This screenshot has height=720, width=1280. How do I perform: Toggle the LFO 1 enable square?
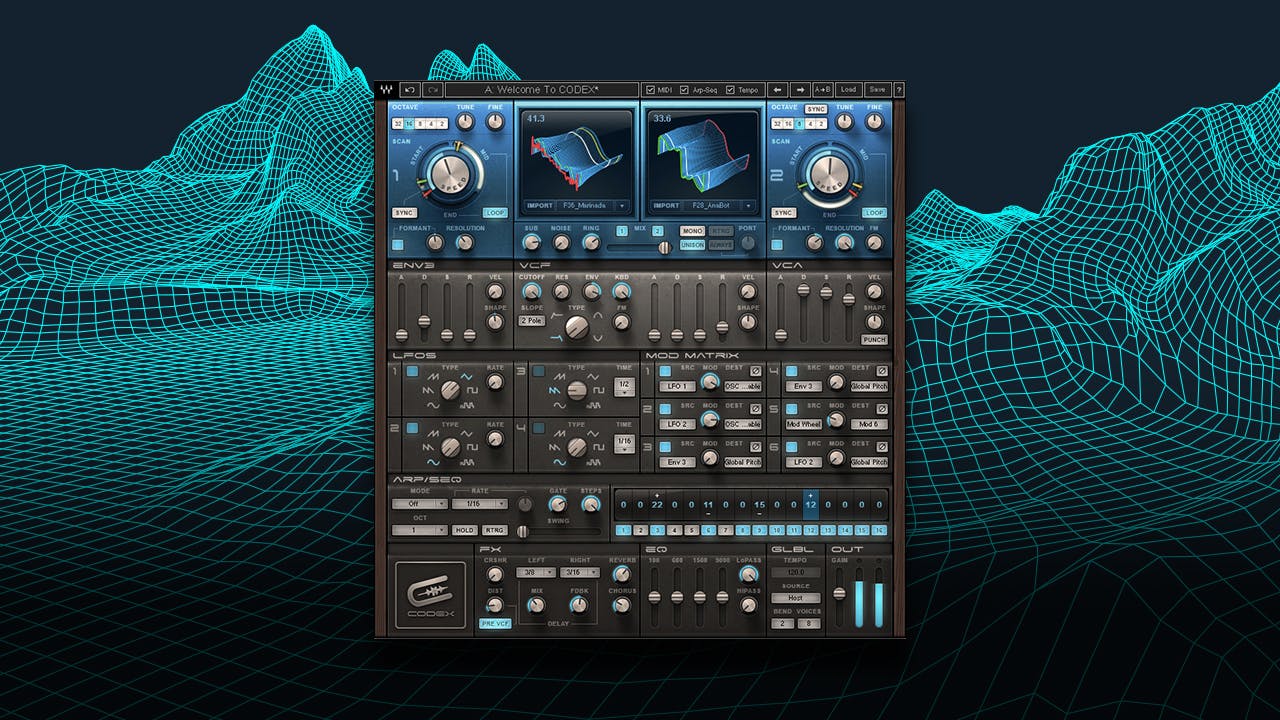pos(412,371)
